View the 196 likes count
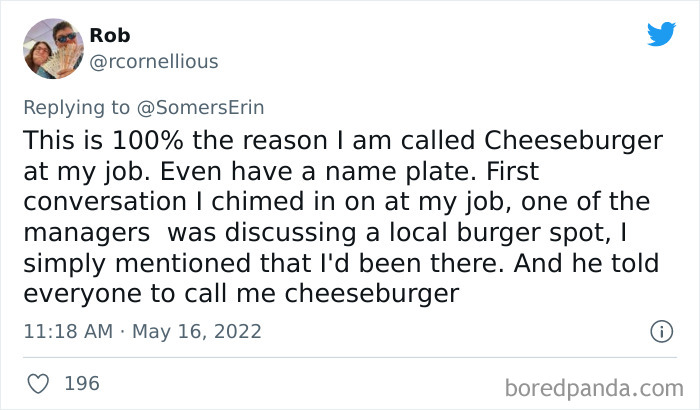This screenshot has width=700, height=410. 83,382
